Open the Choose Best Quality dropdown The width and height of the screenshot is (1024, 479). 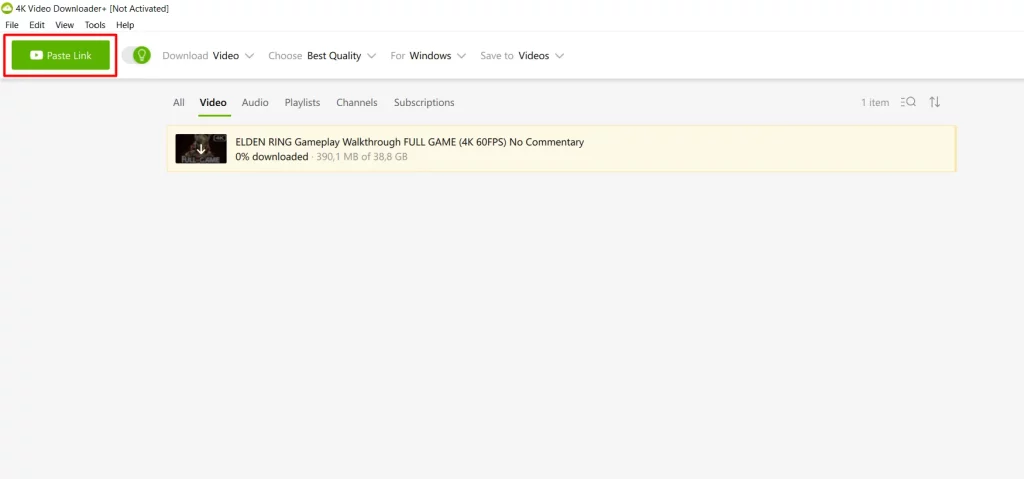point(322,56)
